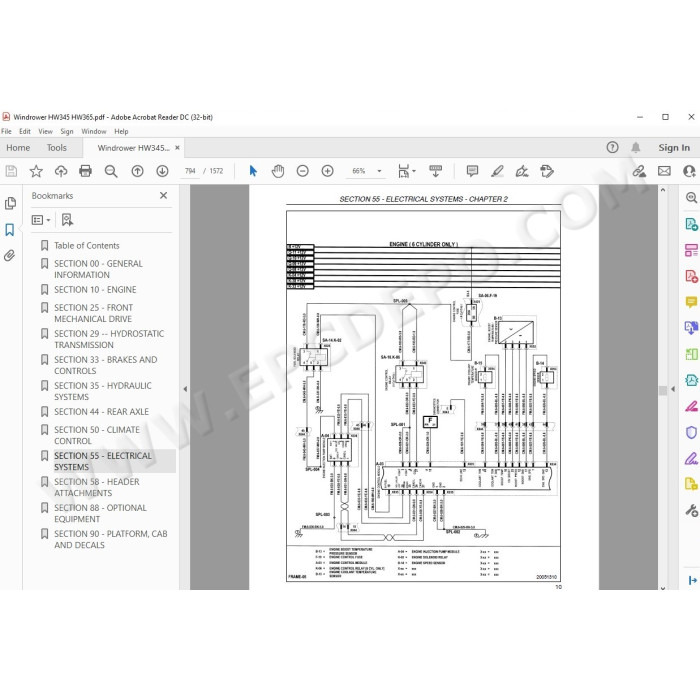
Task: Toggle the Bookmarks panel icon
Action: tap(10, 230)
